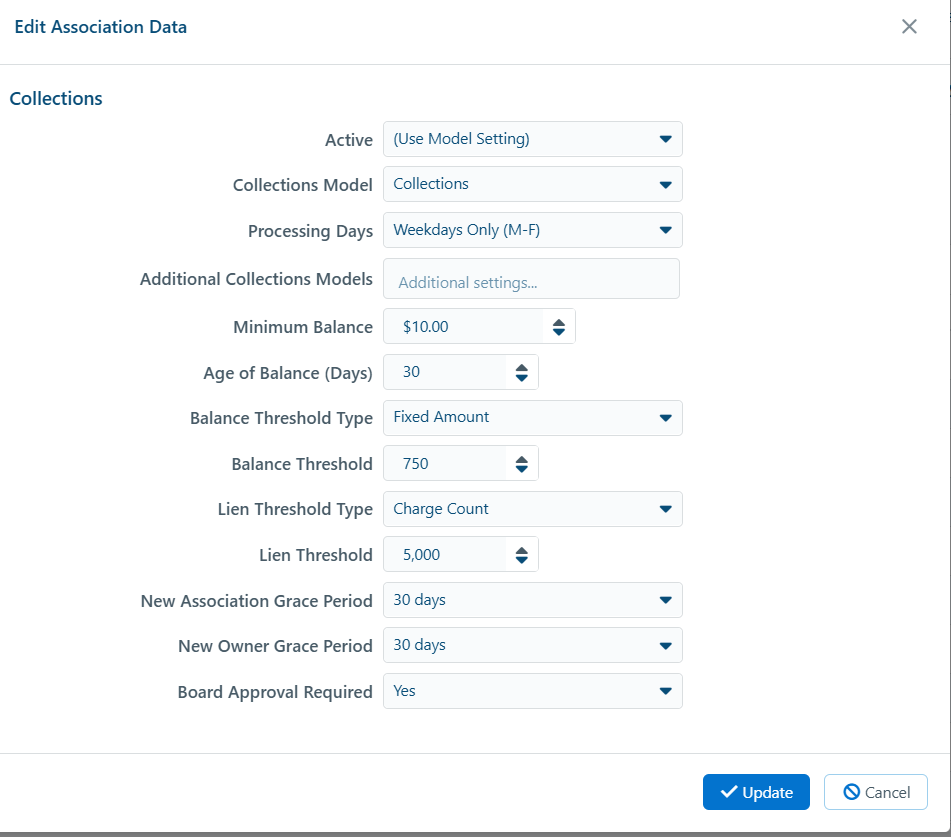Increase Balance Threshold value
Viewport: 951px width, 837px height.
click(522, 459)
